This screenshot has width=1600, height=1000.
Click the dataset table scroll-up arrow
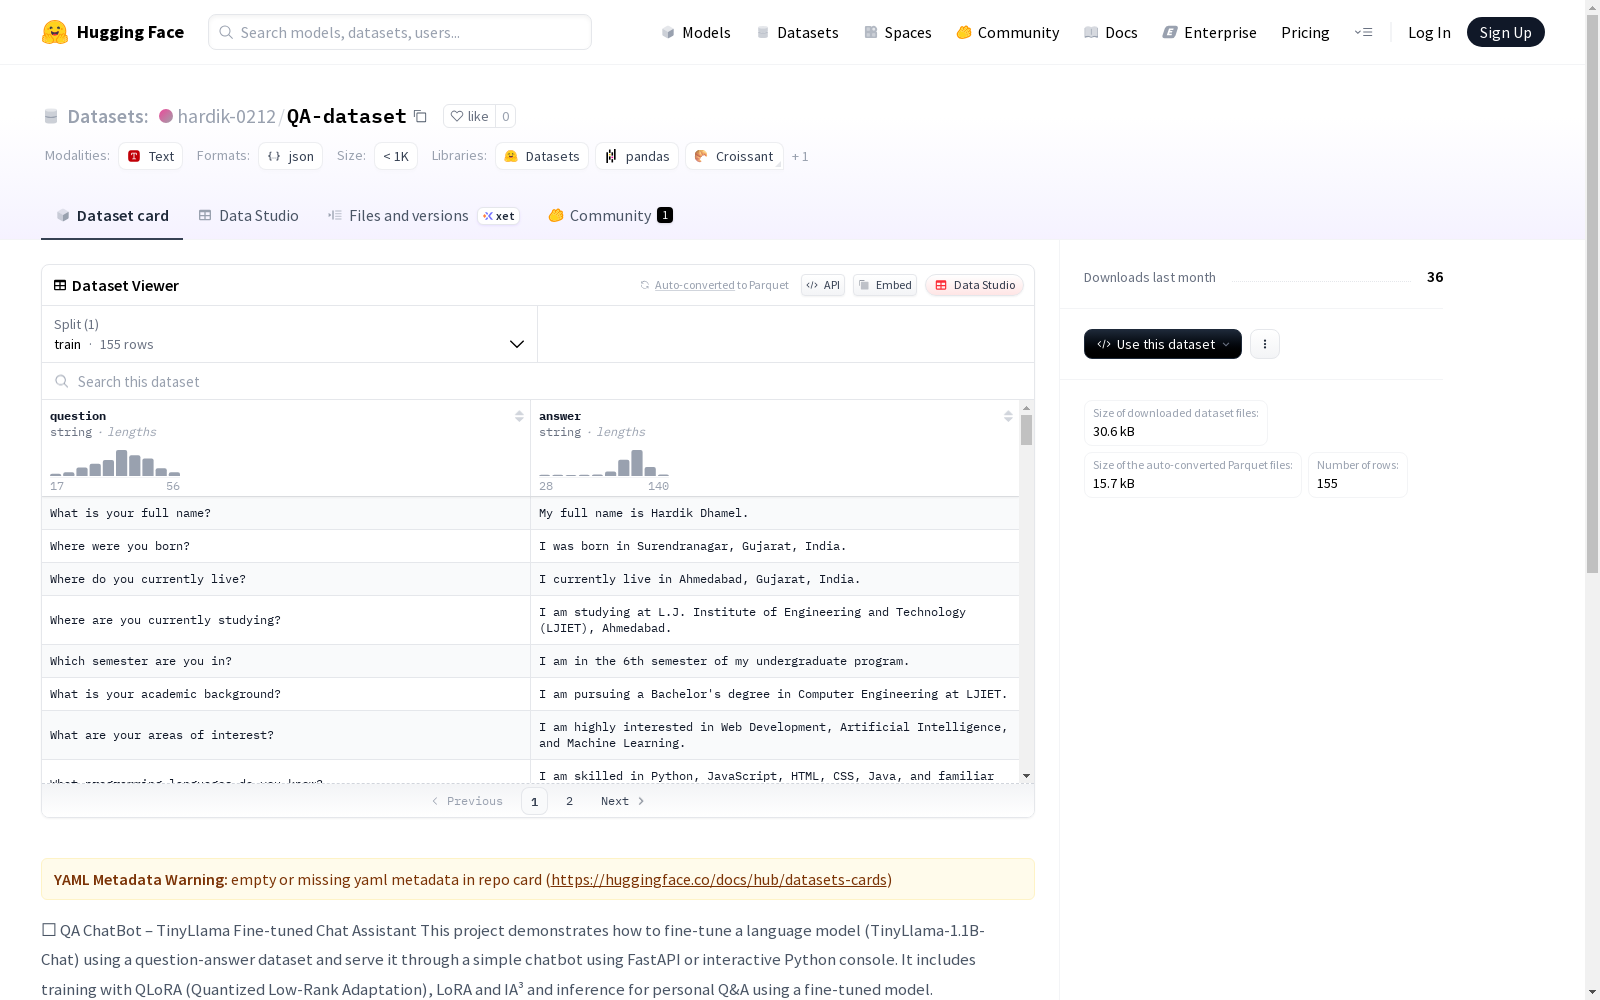1026,408
